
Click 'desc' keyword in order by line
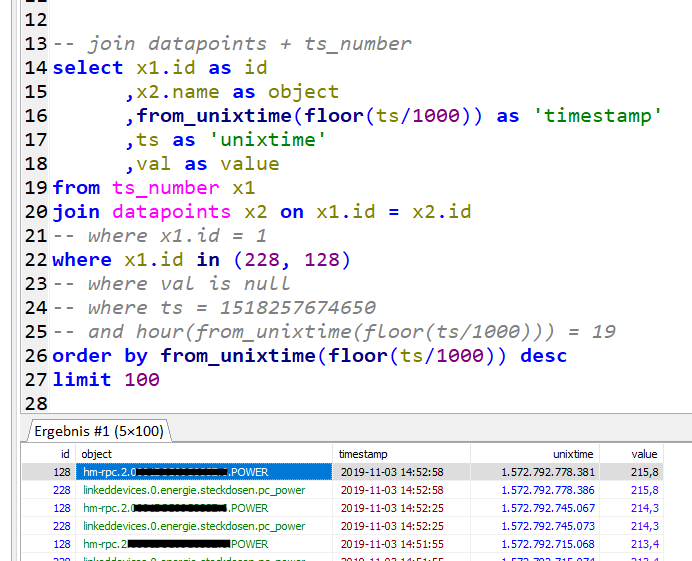(544, 356)
